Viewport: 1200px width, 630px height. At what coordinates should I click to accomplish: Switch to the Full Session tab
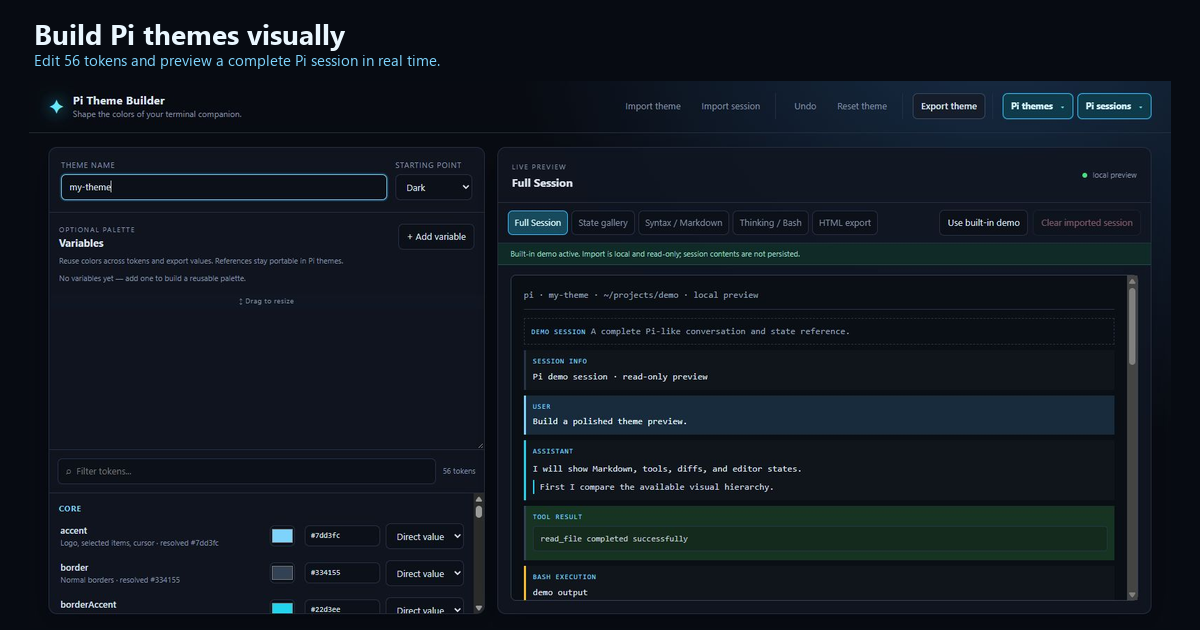click(x=538, y=223)
